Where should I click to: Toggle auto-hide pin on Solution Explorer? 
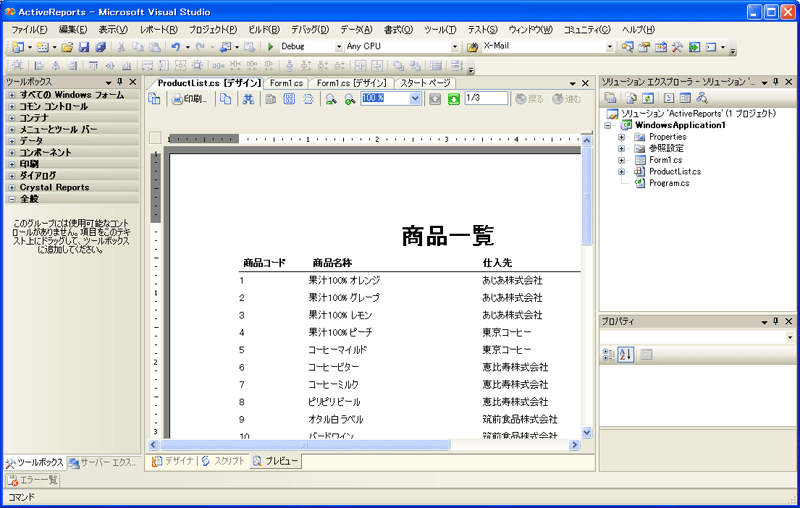[x=776, y=82]
